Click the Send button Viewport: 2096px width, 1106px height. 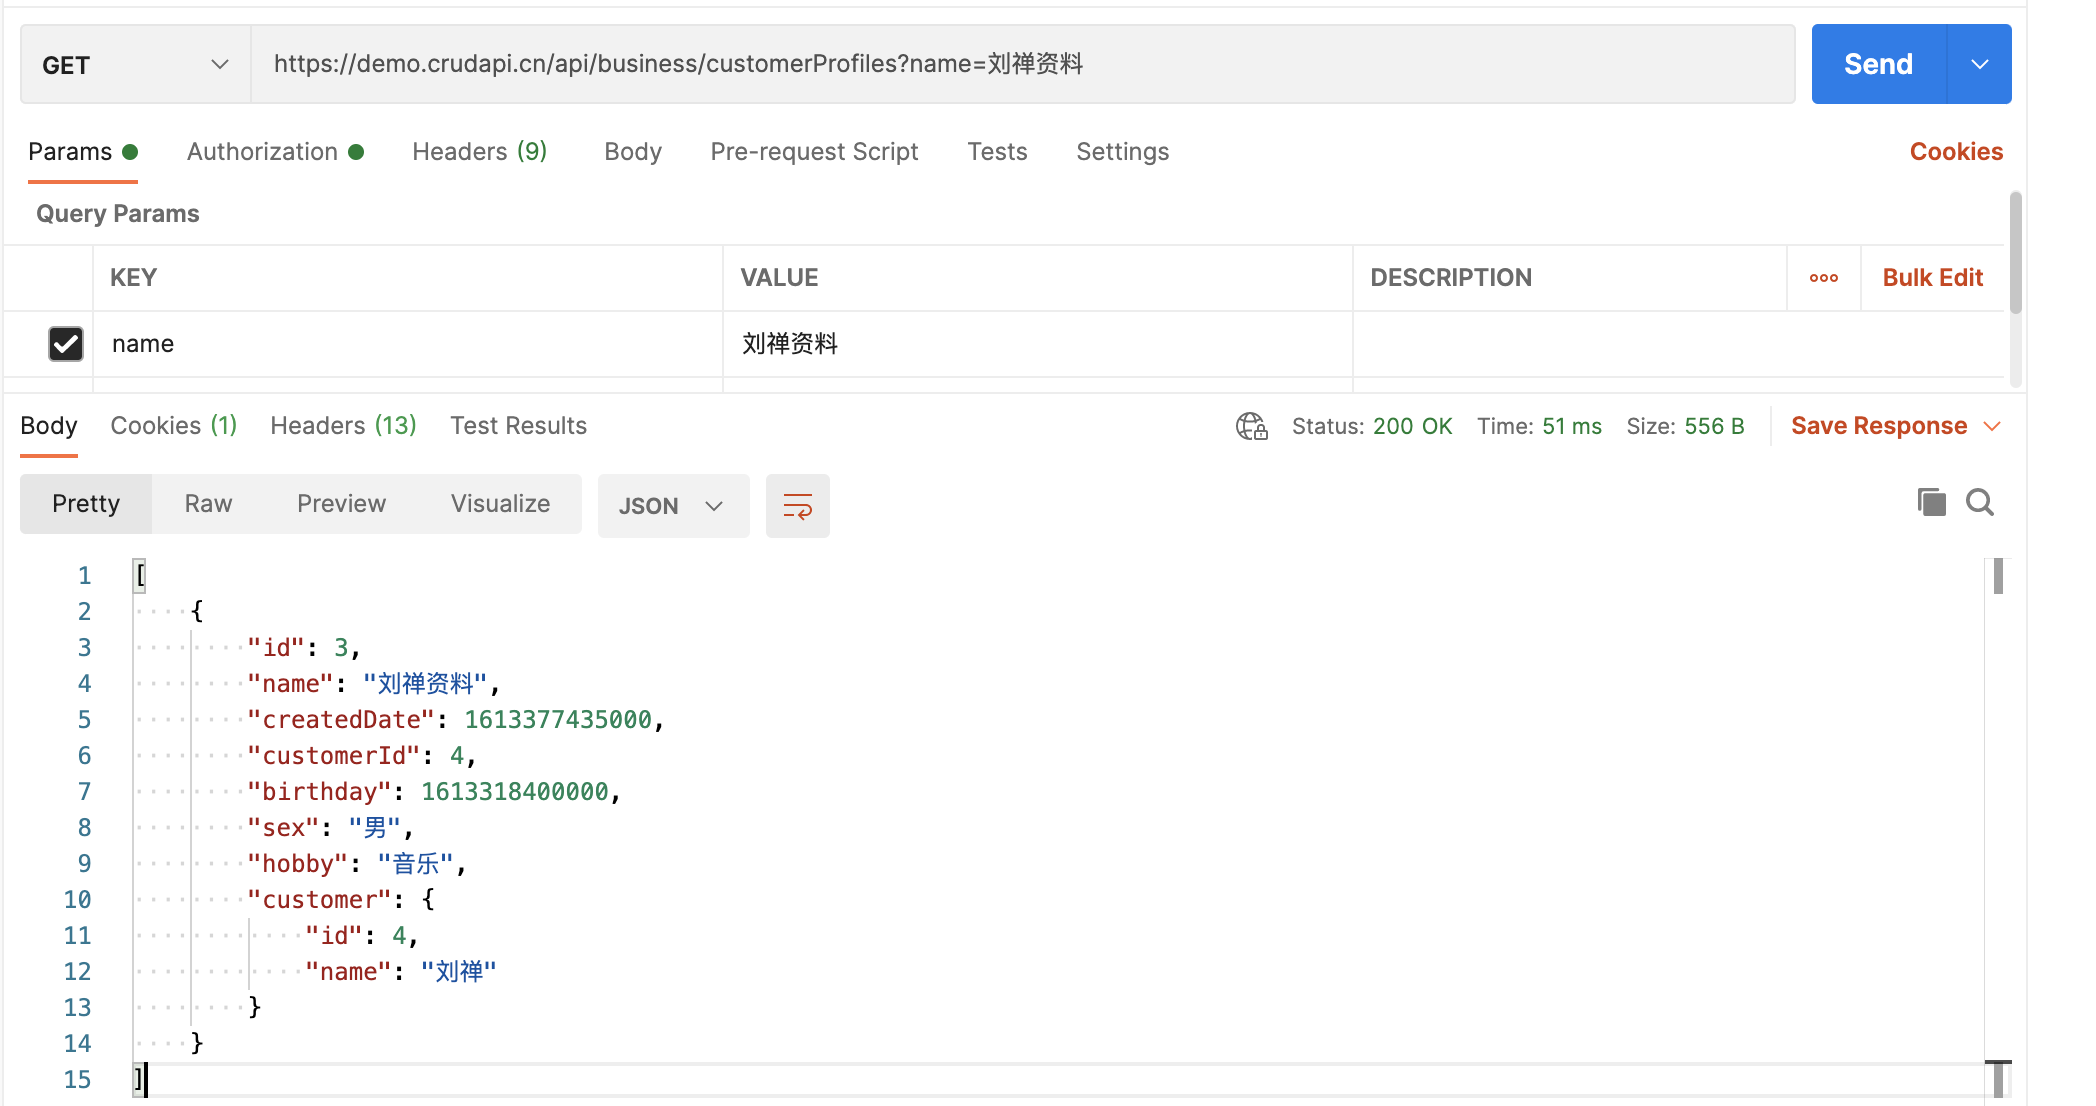pyautogui.click(x=1878, y=65)
